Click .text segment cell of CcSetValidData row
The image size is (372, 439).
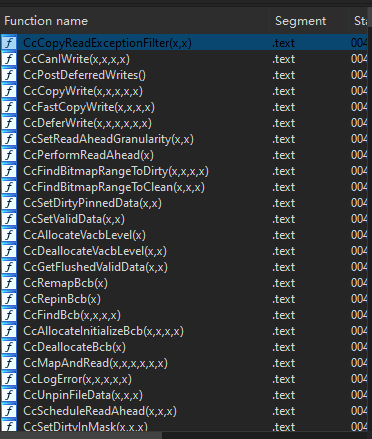[x=284, y=219]
